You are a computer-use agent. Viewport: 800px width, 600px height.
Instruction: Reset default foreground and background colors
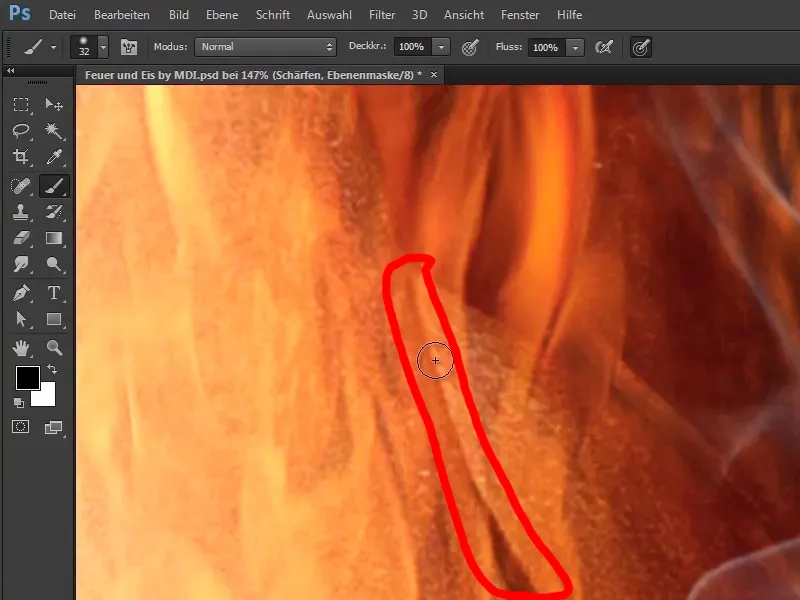click(x=19, y=403)
